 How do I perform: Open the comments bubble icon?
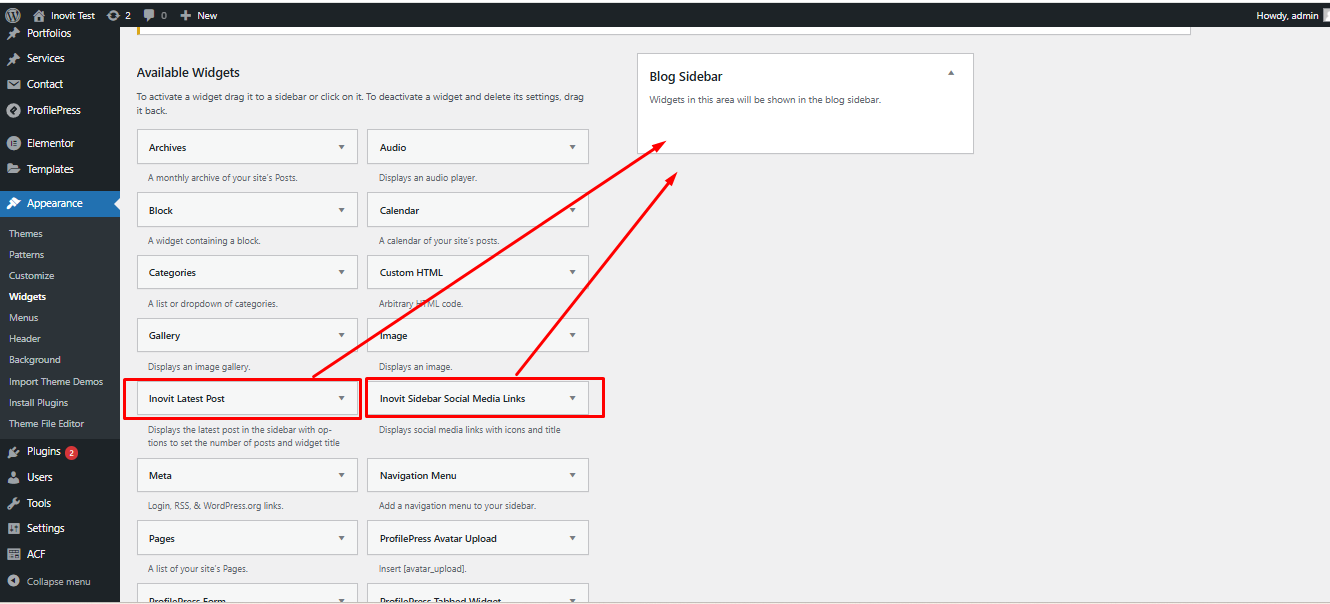coord(149,15)
